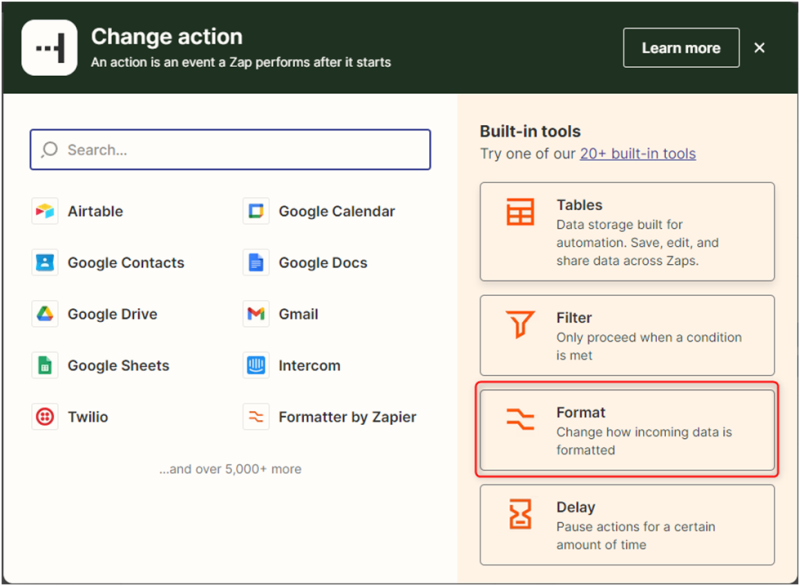Click the search magnifier icon

[50, 150]
